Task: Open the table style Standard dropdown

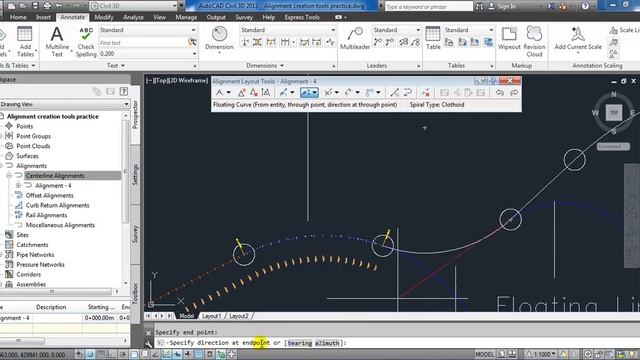Action: 491,30
